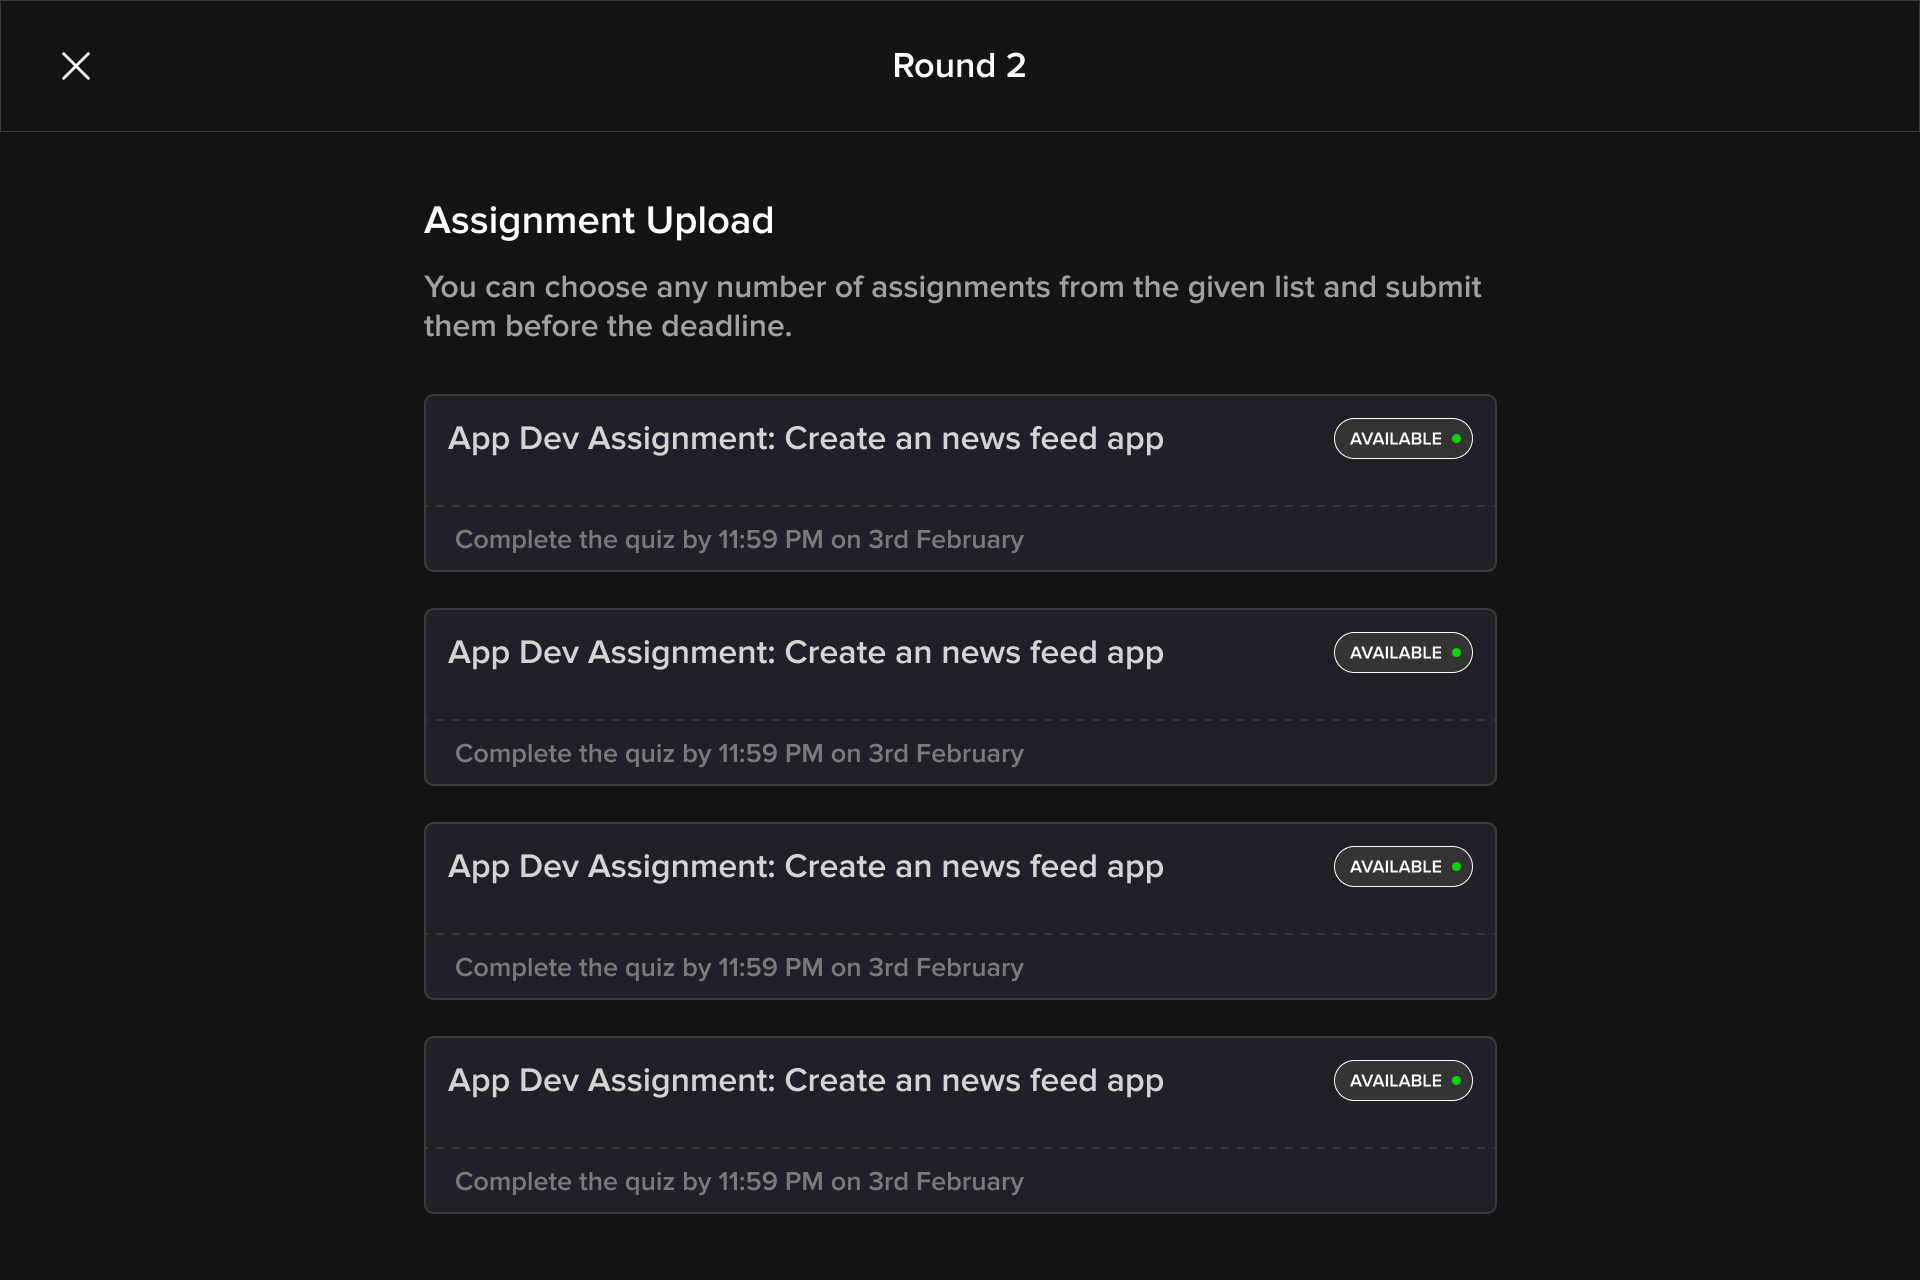Viewport: 1920px width, 1280px height.
Task: Select fourth card's quiz deadline text
Action: [739, 1182]
